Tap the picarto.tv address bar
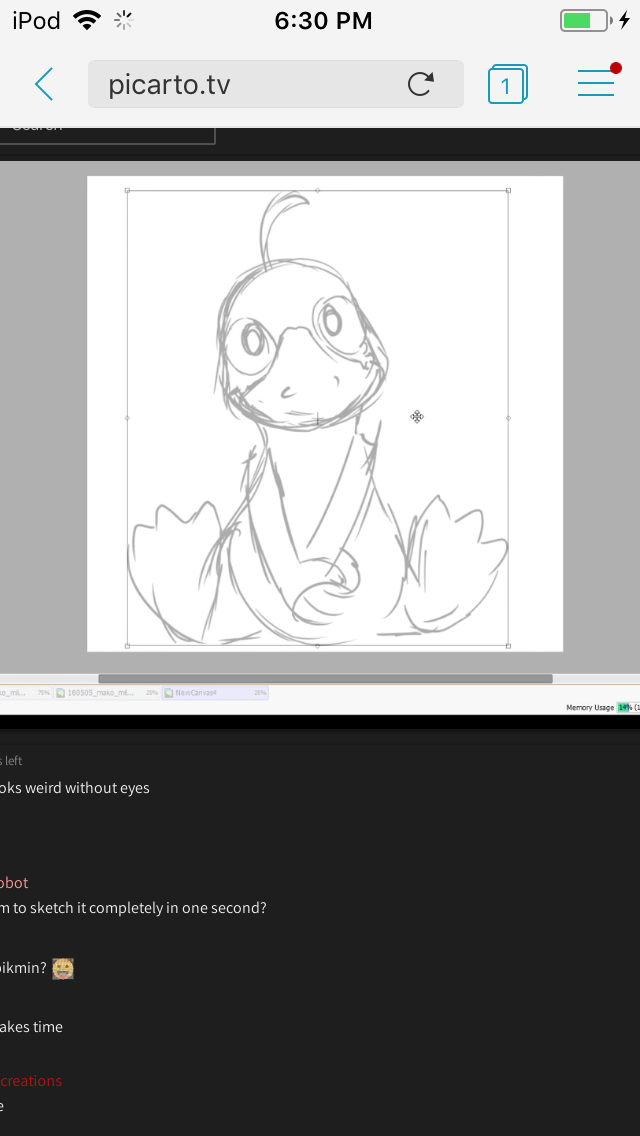Image resolution: width=640 pixels, height=1136 pixels. point(275,84)
